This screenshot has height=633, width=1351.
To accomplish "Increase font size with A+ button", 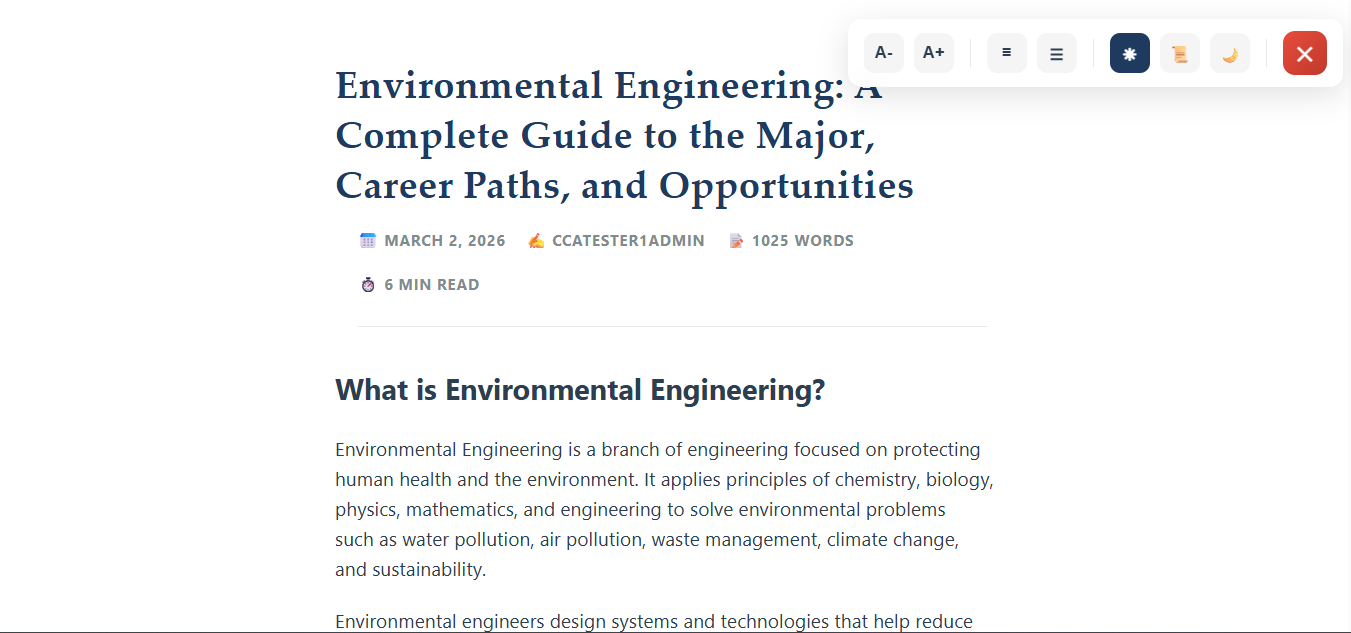I will coord(934,53).
